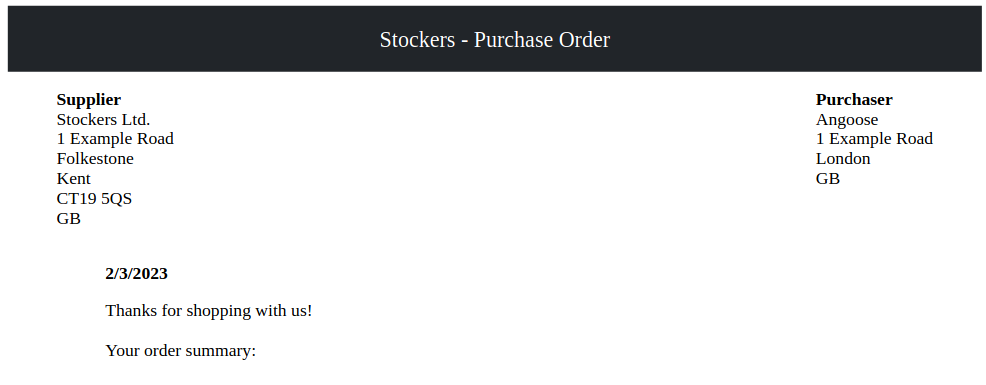Click the purchaser's 1 Example Road address line
The image size is (986, 385).
click(x=874, y=139)
